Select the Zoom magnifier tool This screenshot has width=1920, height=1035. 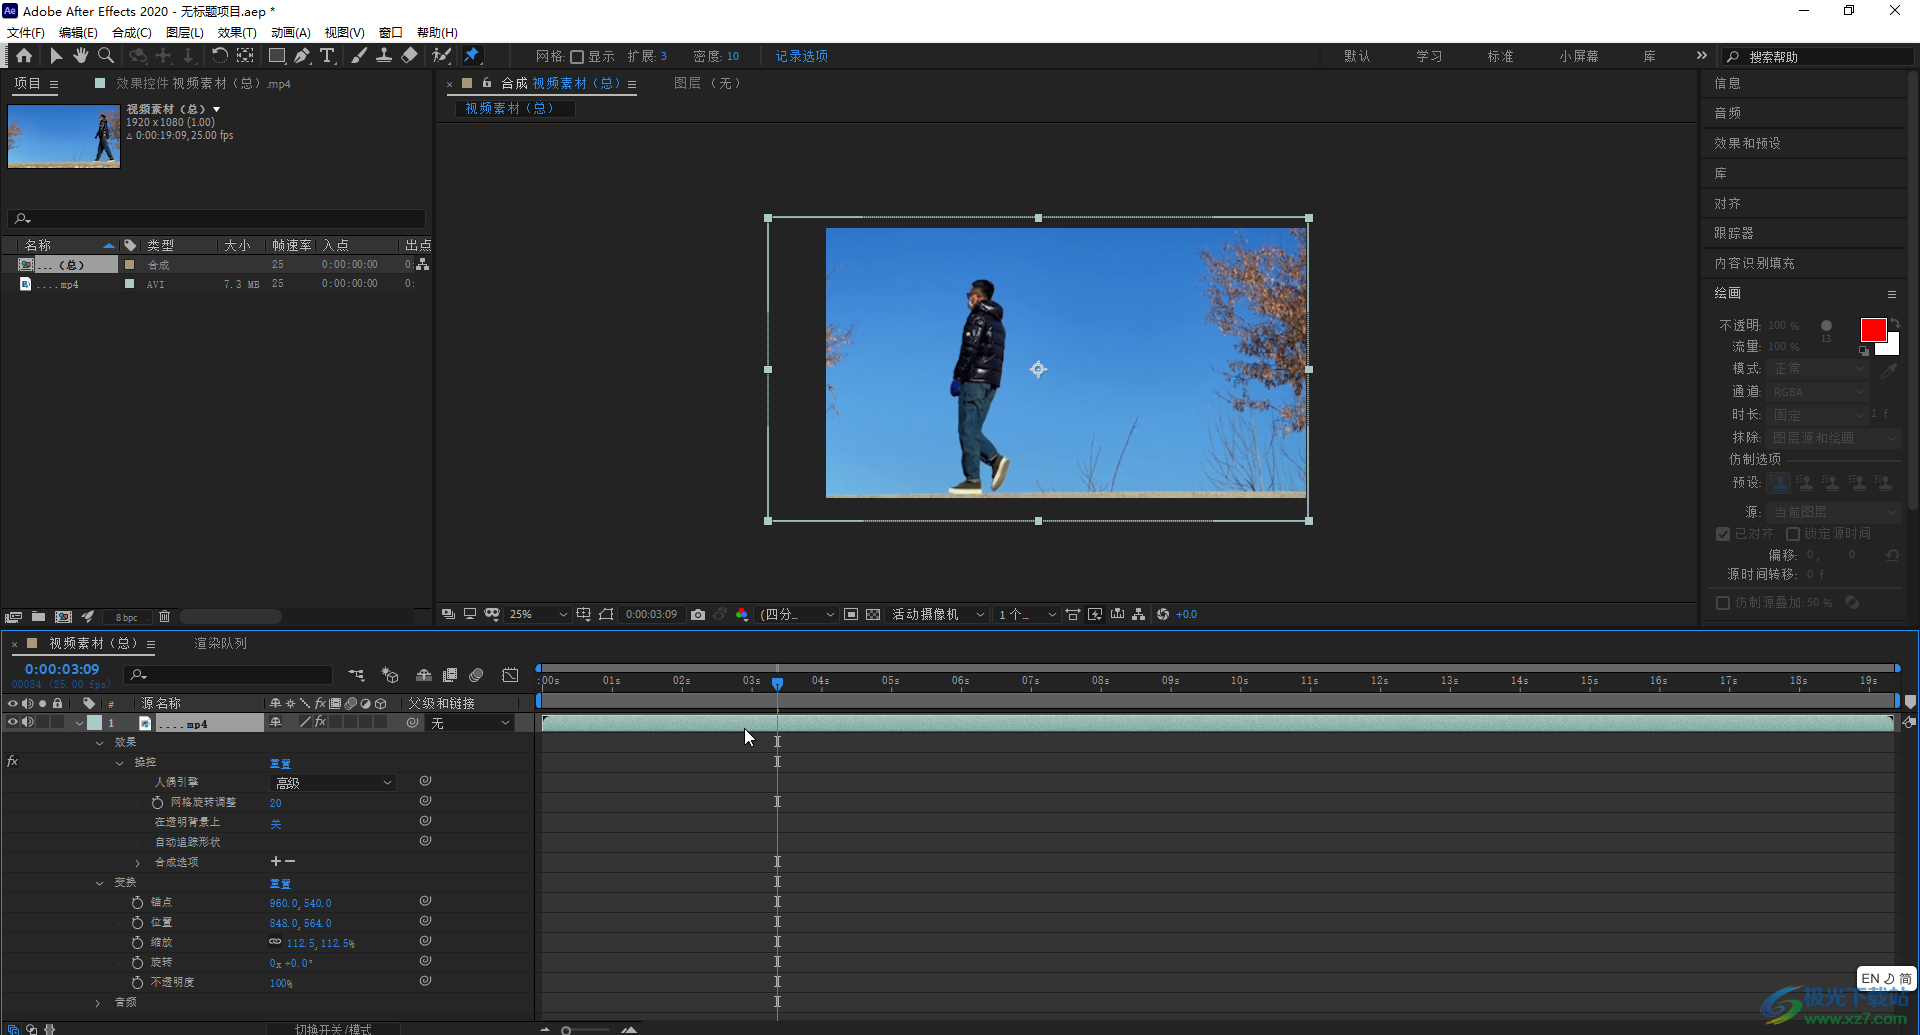point(106,56)
